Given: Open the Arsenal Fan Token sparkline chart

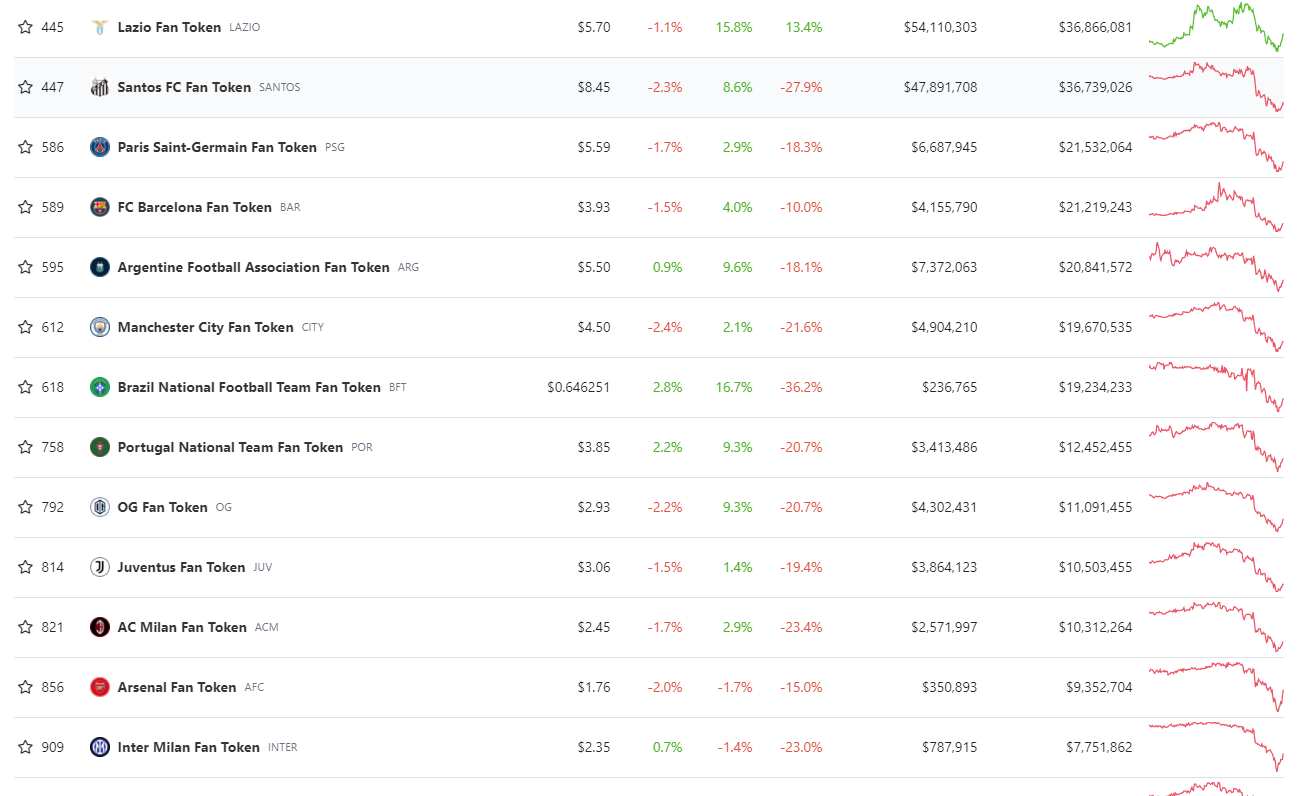Looking at the screenshot, I should (1216, 687).
